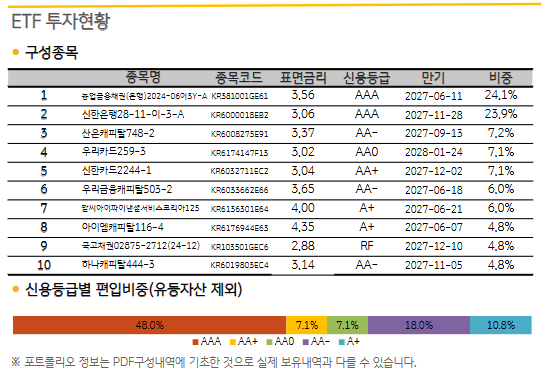Click the yellow 7.1% AA+ bar segment
Viewport: 545px width, 370px height.
click(x=307, y=325)
